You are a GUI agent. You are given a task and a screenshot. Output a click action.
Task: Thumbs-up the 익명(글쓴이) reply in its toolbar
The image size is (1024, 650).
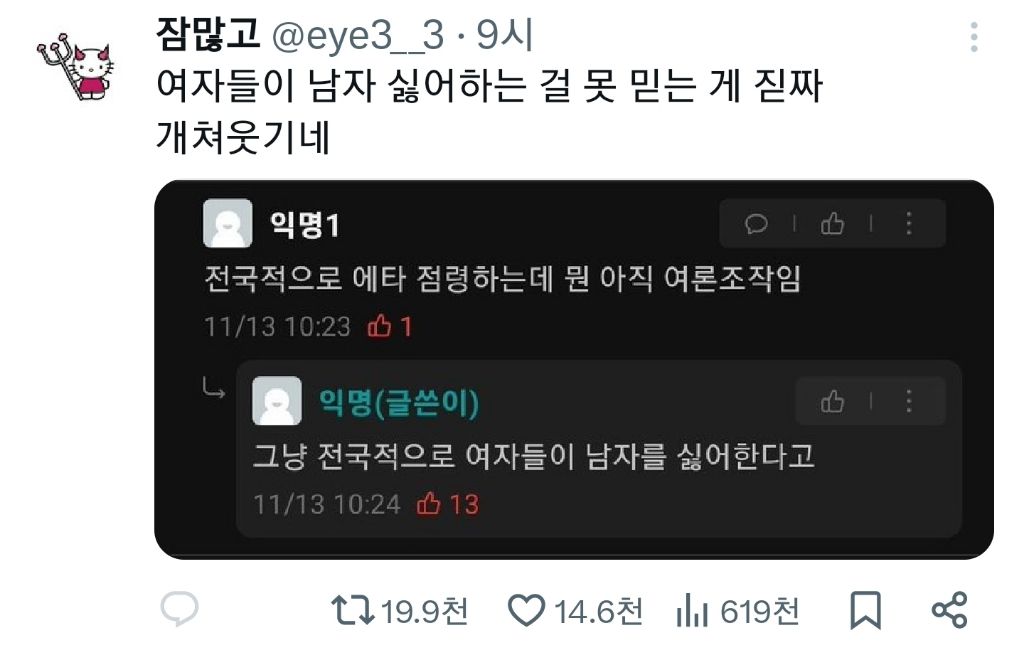[833, 401]
